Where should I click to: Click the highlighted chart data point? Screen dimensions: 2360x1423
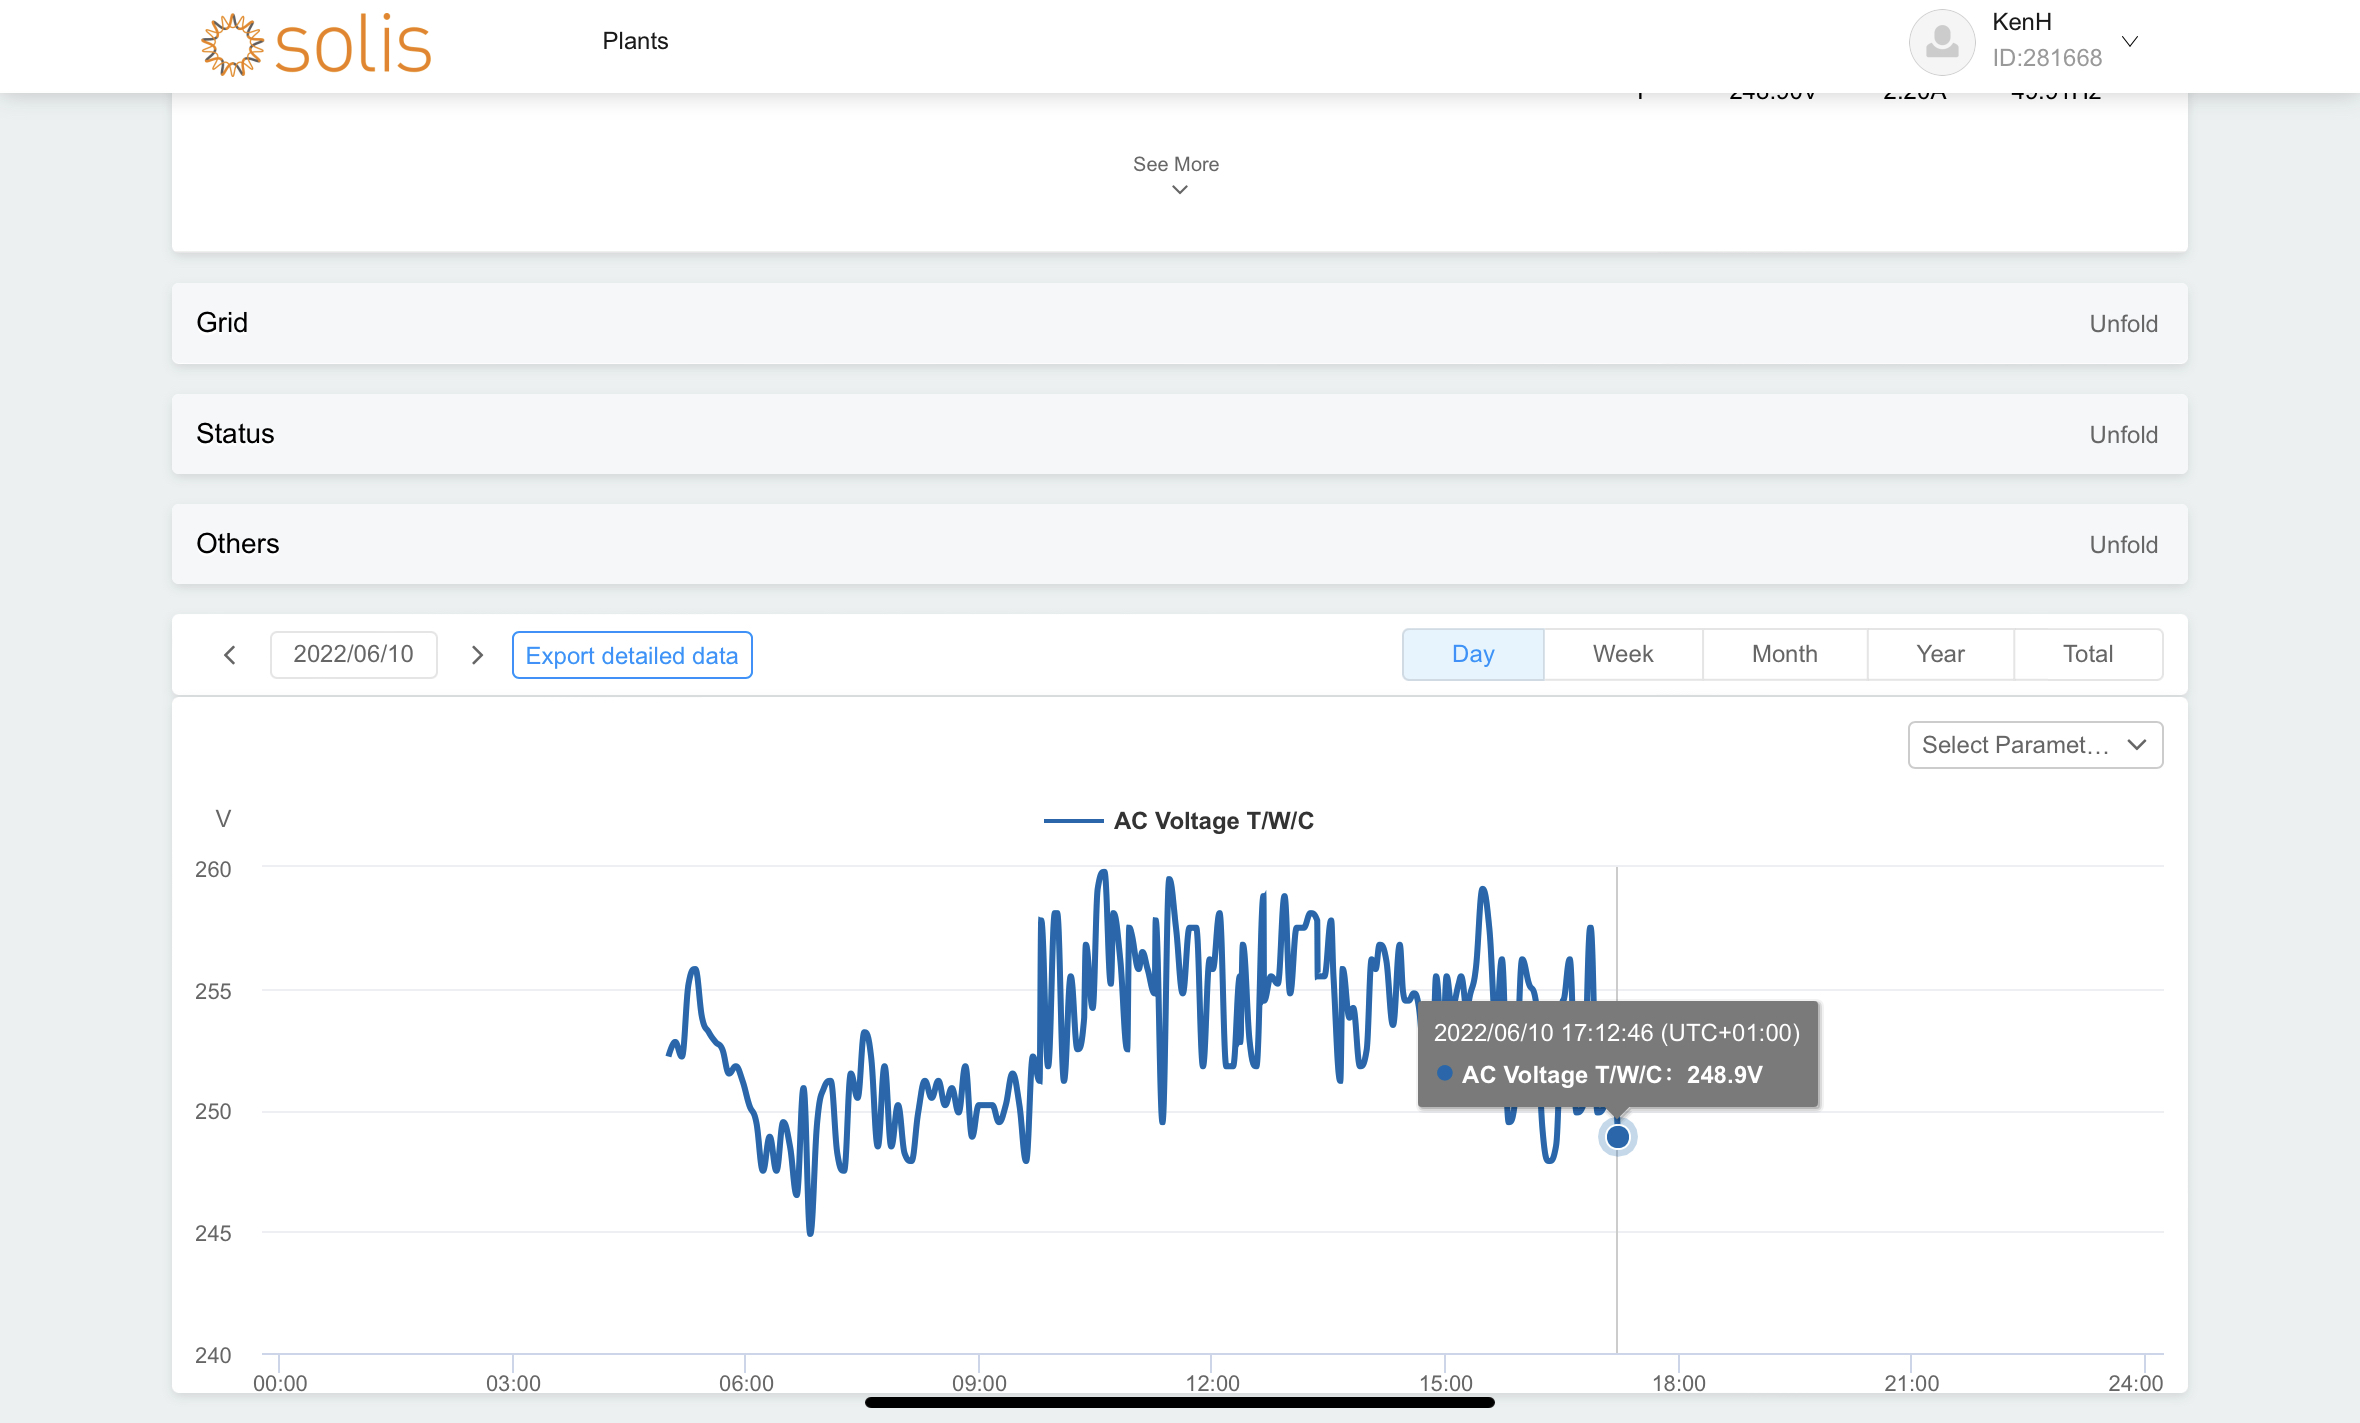[1617, 1137]
